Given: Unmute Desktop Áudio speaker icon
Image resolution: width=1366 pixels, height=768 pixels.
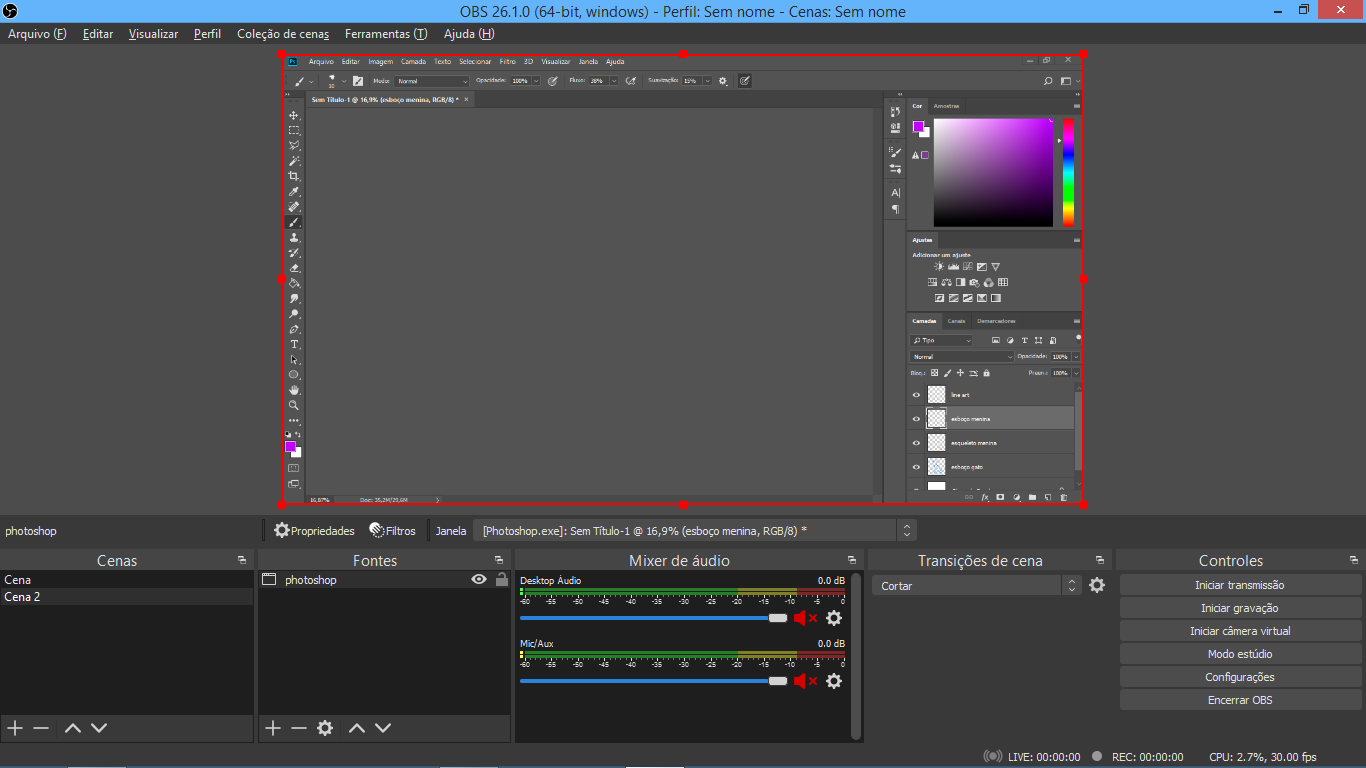Looking at the screenshot, I should (805, 618).
